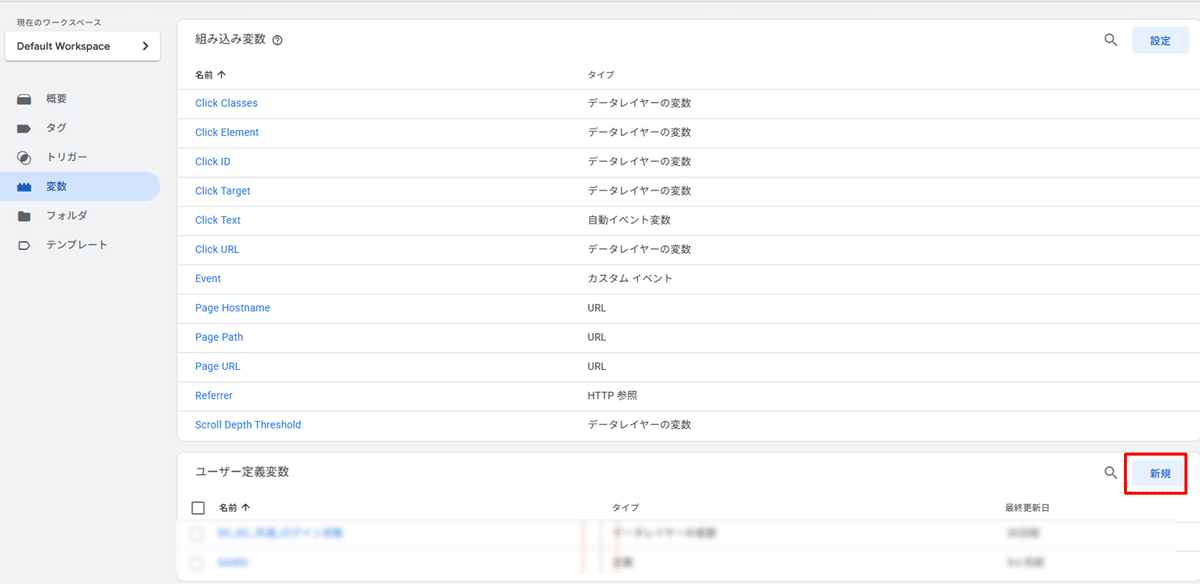This screenshot has width=1200, height=584.
Task: Open the Page Hostname variable
Action: 232,308
